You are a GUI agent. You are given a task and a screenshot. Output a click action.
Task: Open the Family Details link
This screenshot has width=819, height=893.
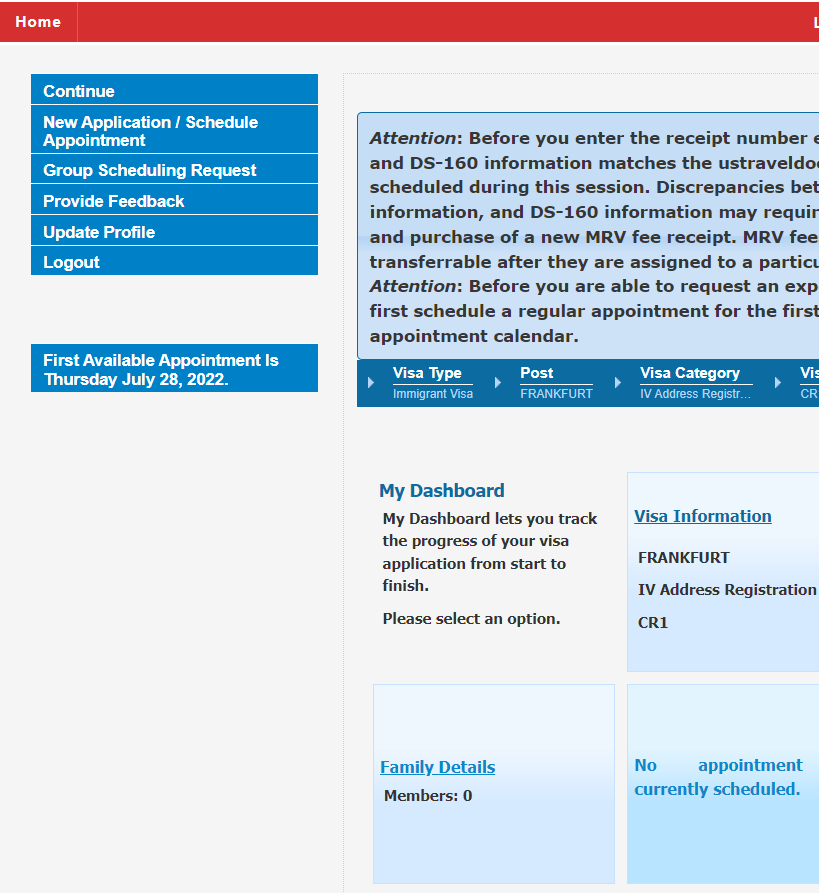click(x=437, y=767)
